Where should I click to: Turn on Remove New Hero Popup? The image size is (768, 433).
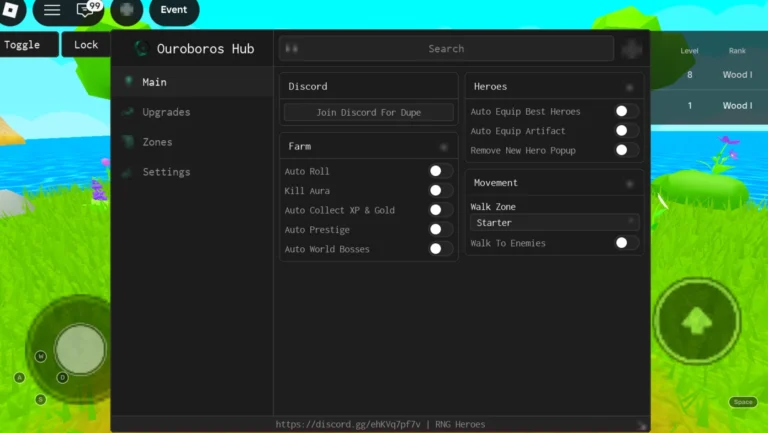tap(626, 150)
